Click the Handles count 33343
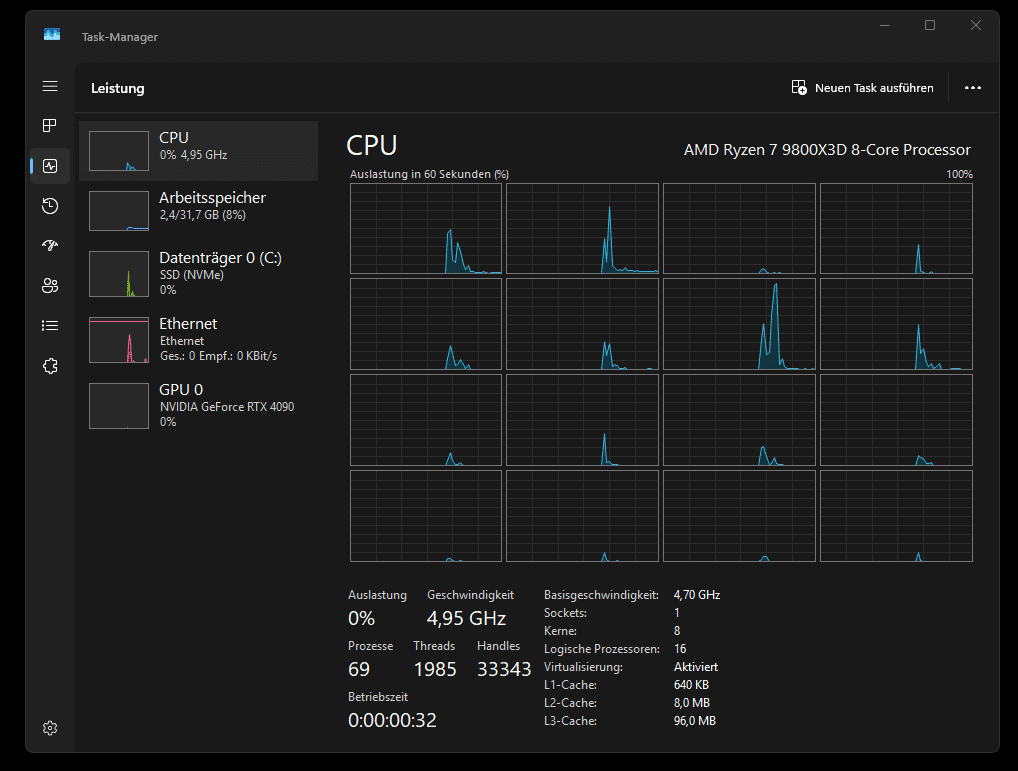Image resolution: width=1018 pixels, height=771 pixels. pyautogui.click(x=504, y=669)
